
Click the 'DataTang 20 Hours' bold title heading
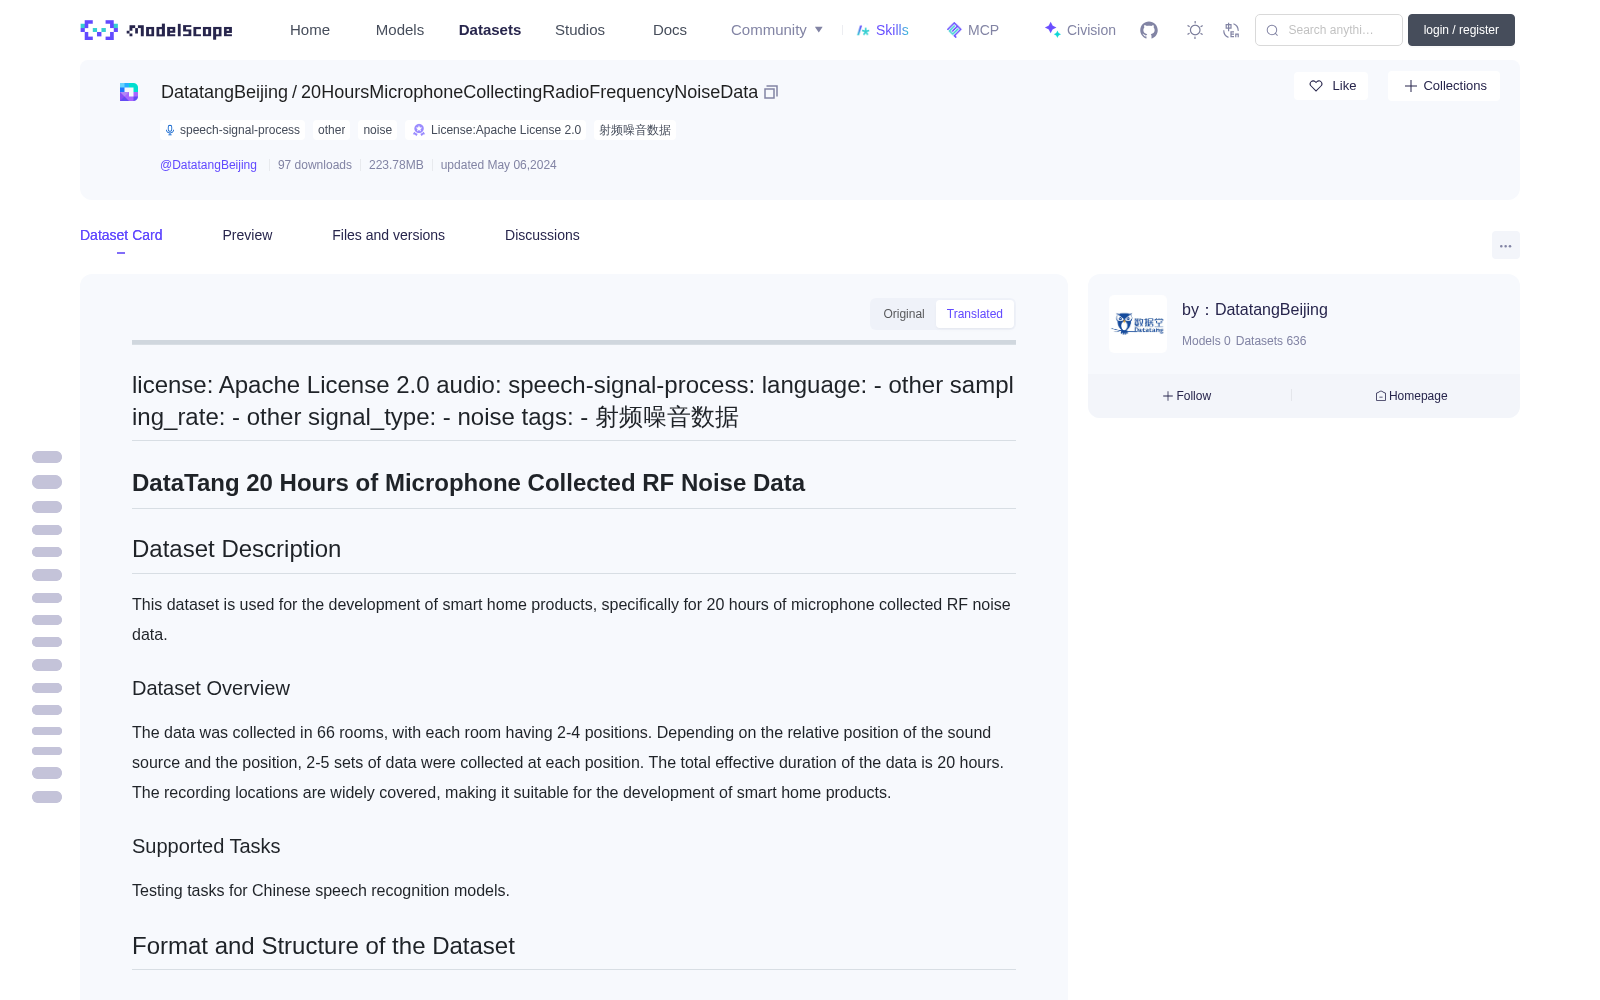click(x=468, y=483)
